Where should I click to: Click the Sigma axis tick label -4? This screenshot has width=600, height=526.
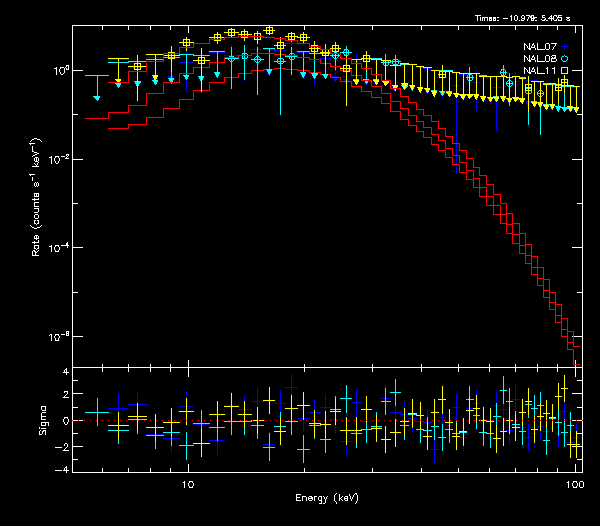63,470
